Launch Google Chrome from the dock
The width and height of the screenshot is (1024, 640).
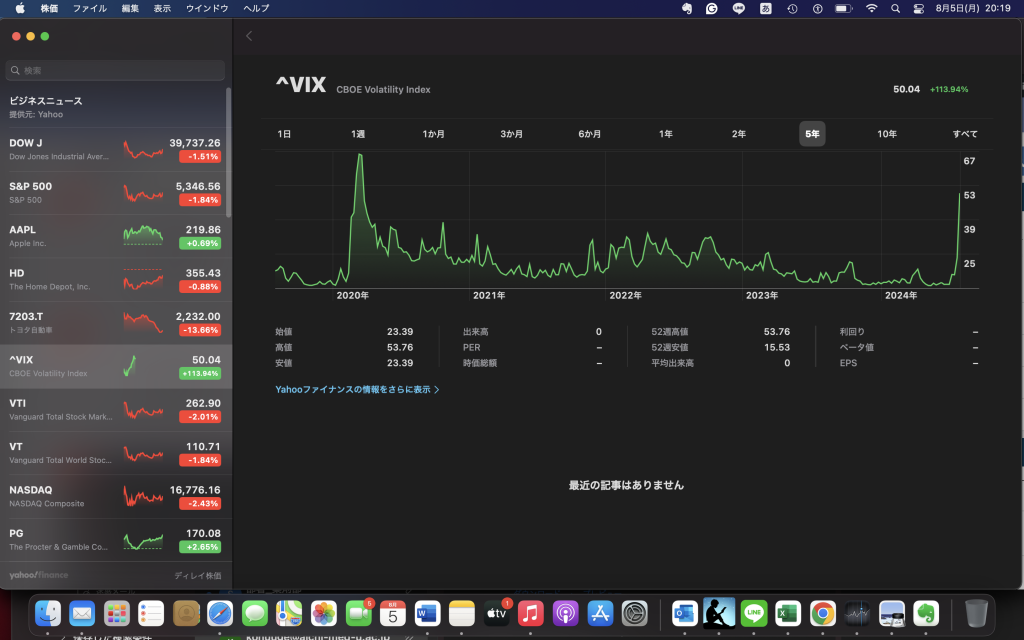822,613
